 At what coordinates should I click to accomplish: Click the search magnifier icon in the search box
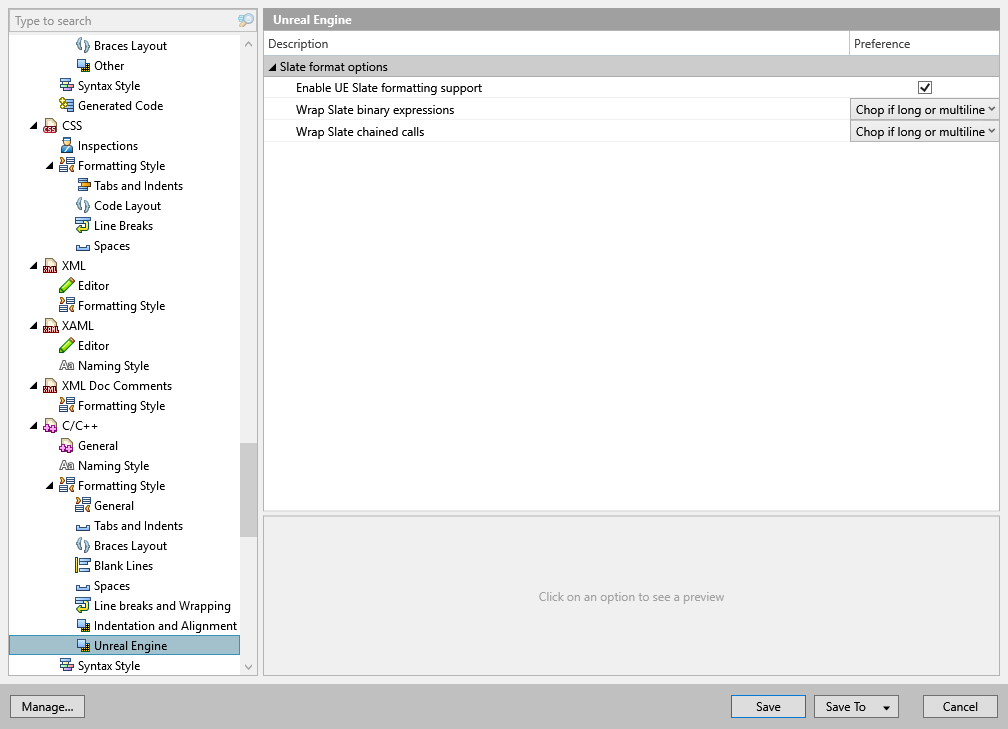click(245, 20)
